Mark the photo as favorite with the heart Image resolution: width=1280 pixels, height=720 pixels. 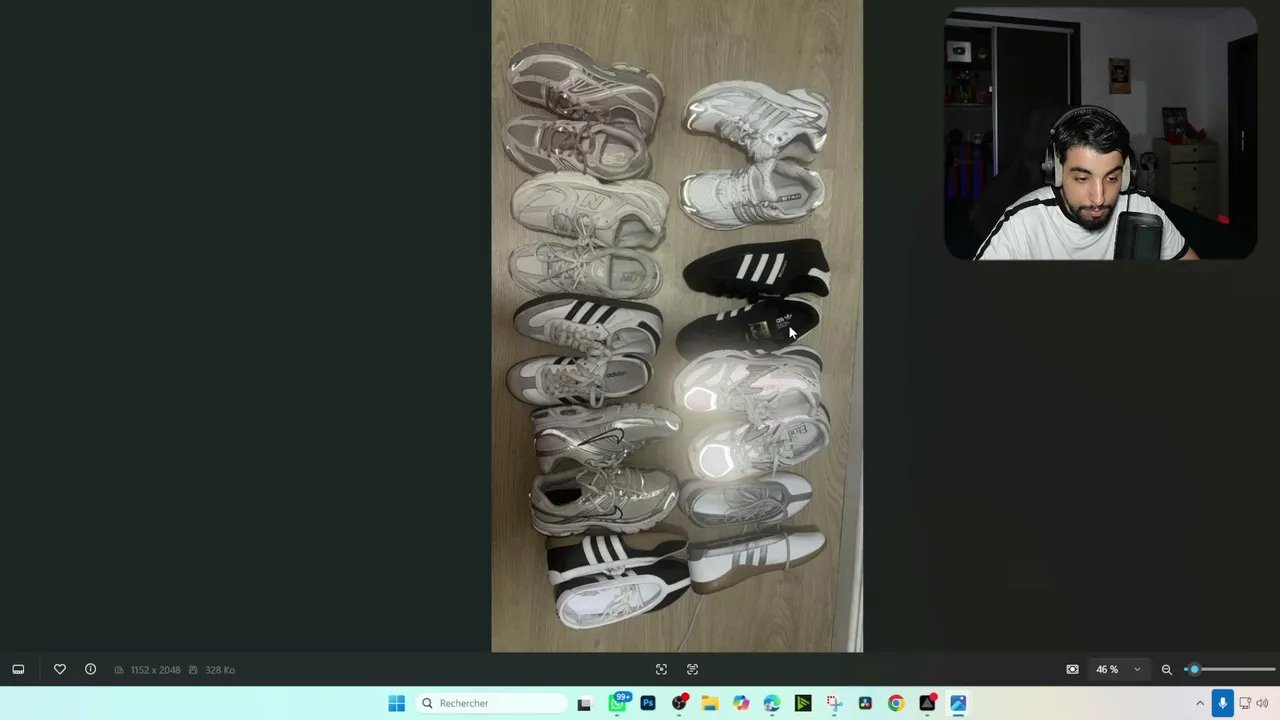click(x=60, y=670)
